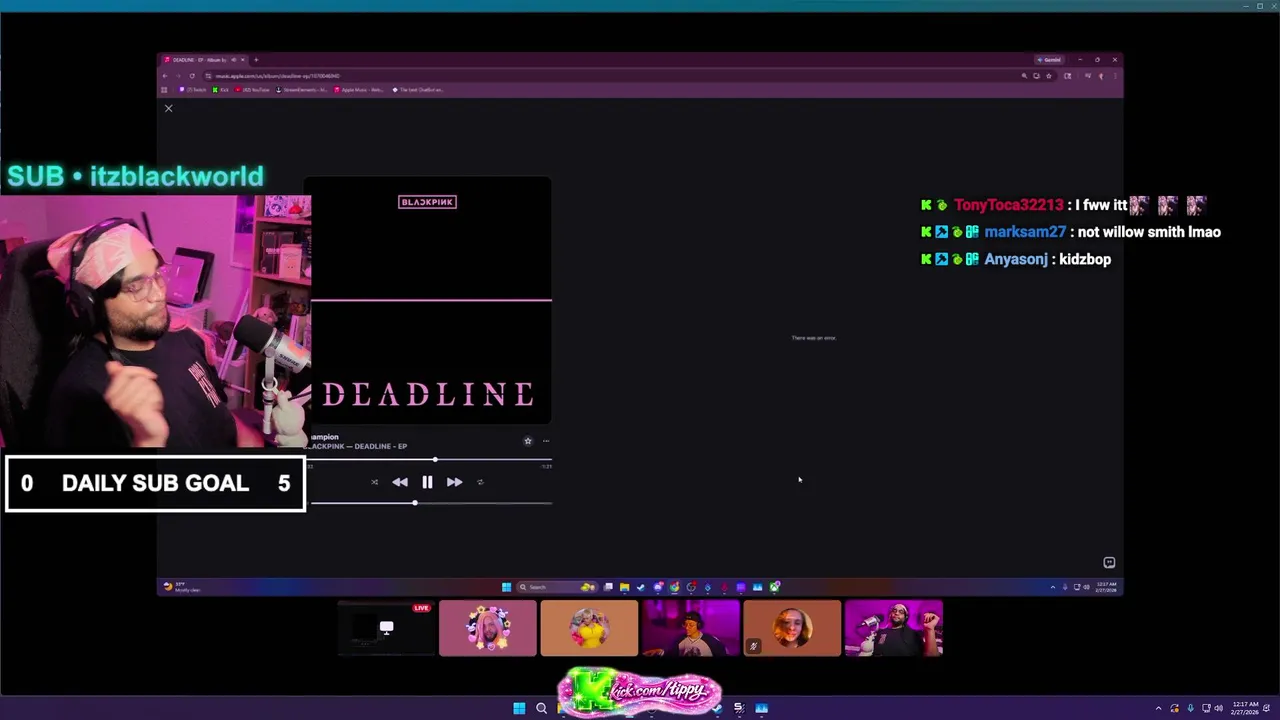The height and width of the screenshot is (720, 1280).
Task: Open the Start menu in the inner taskbar
Action: (x=506, y=587)
